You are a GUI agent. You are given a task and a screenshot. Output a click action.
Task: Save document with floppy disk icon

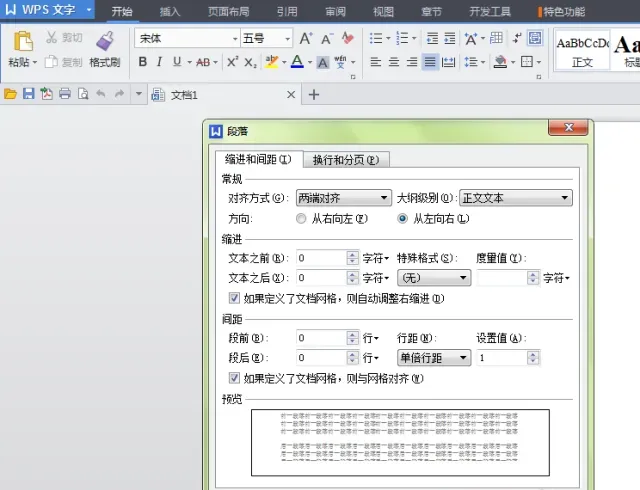pyautogui.click(x=29, y=94)
